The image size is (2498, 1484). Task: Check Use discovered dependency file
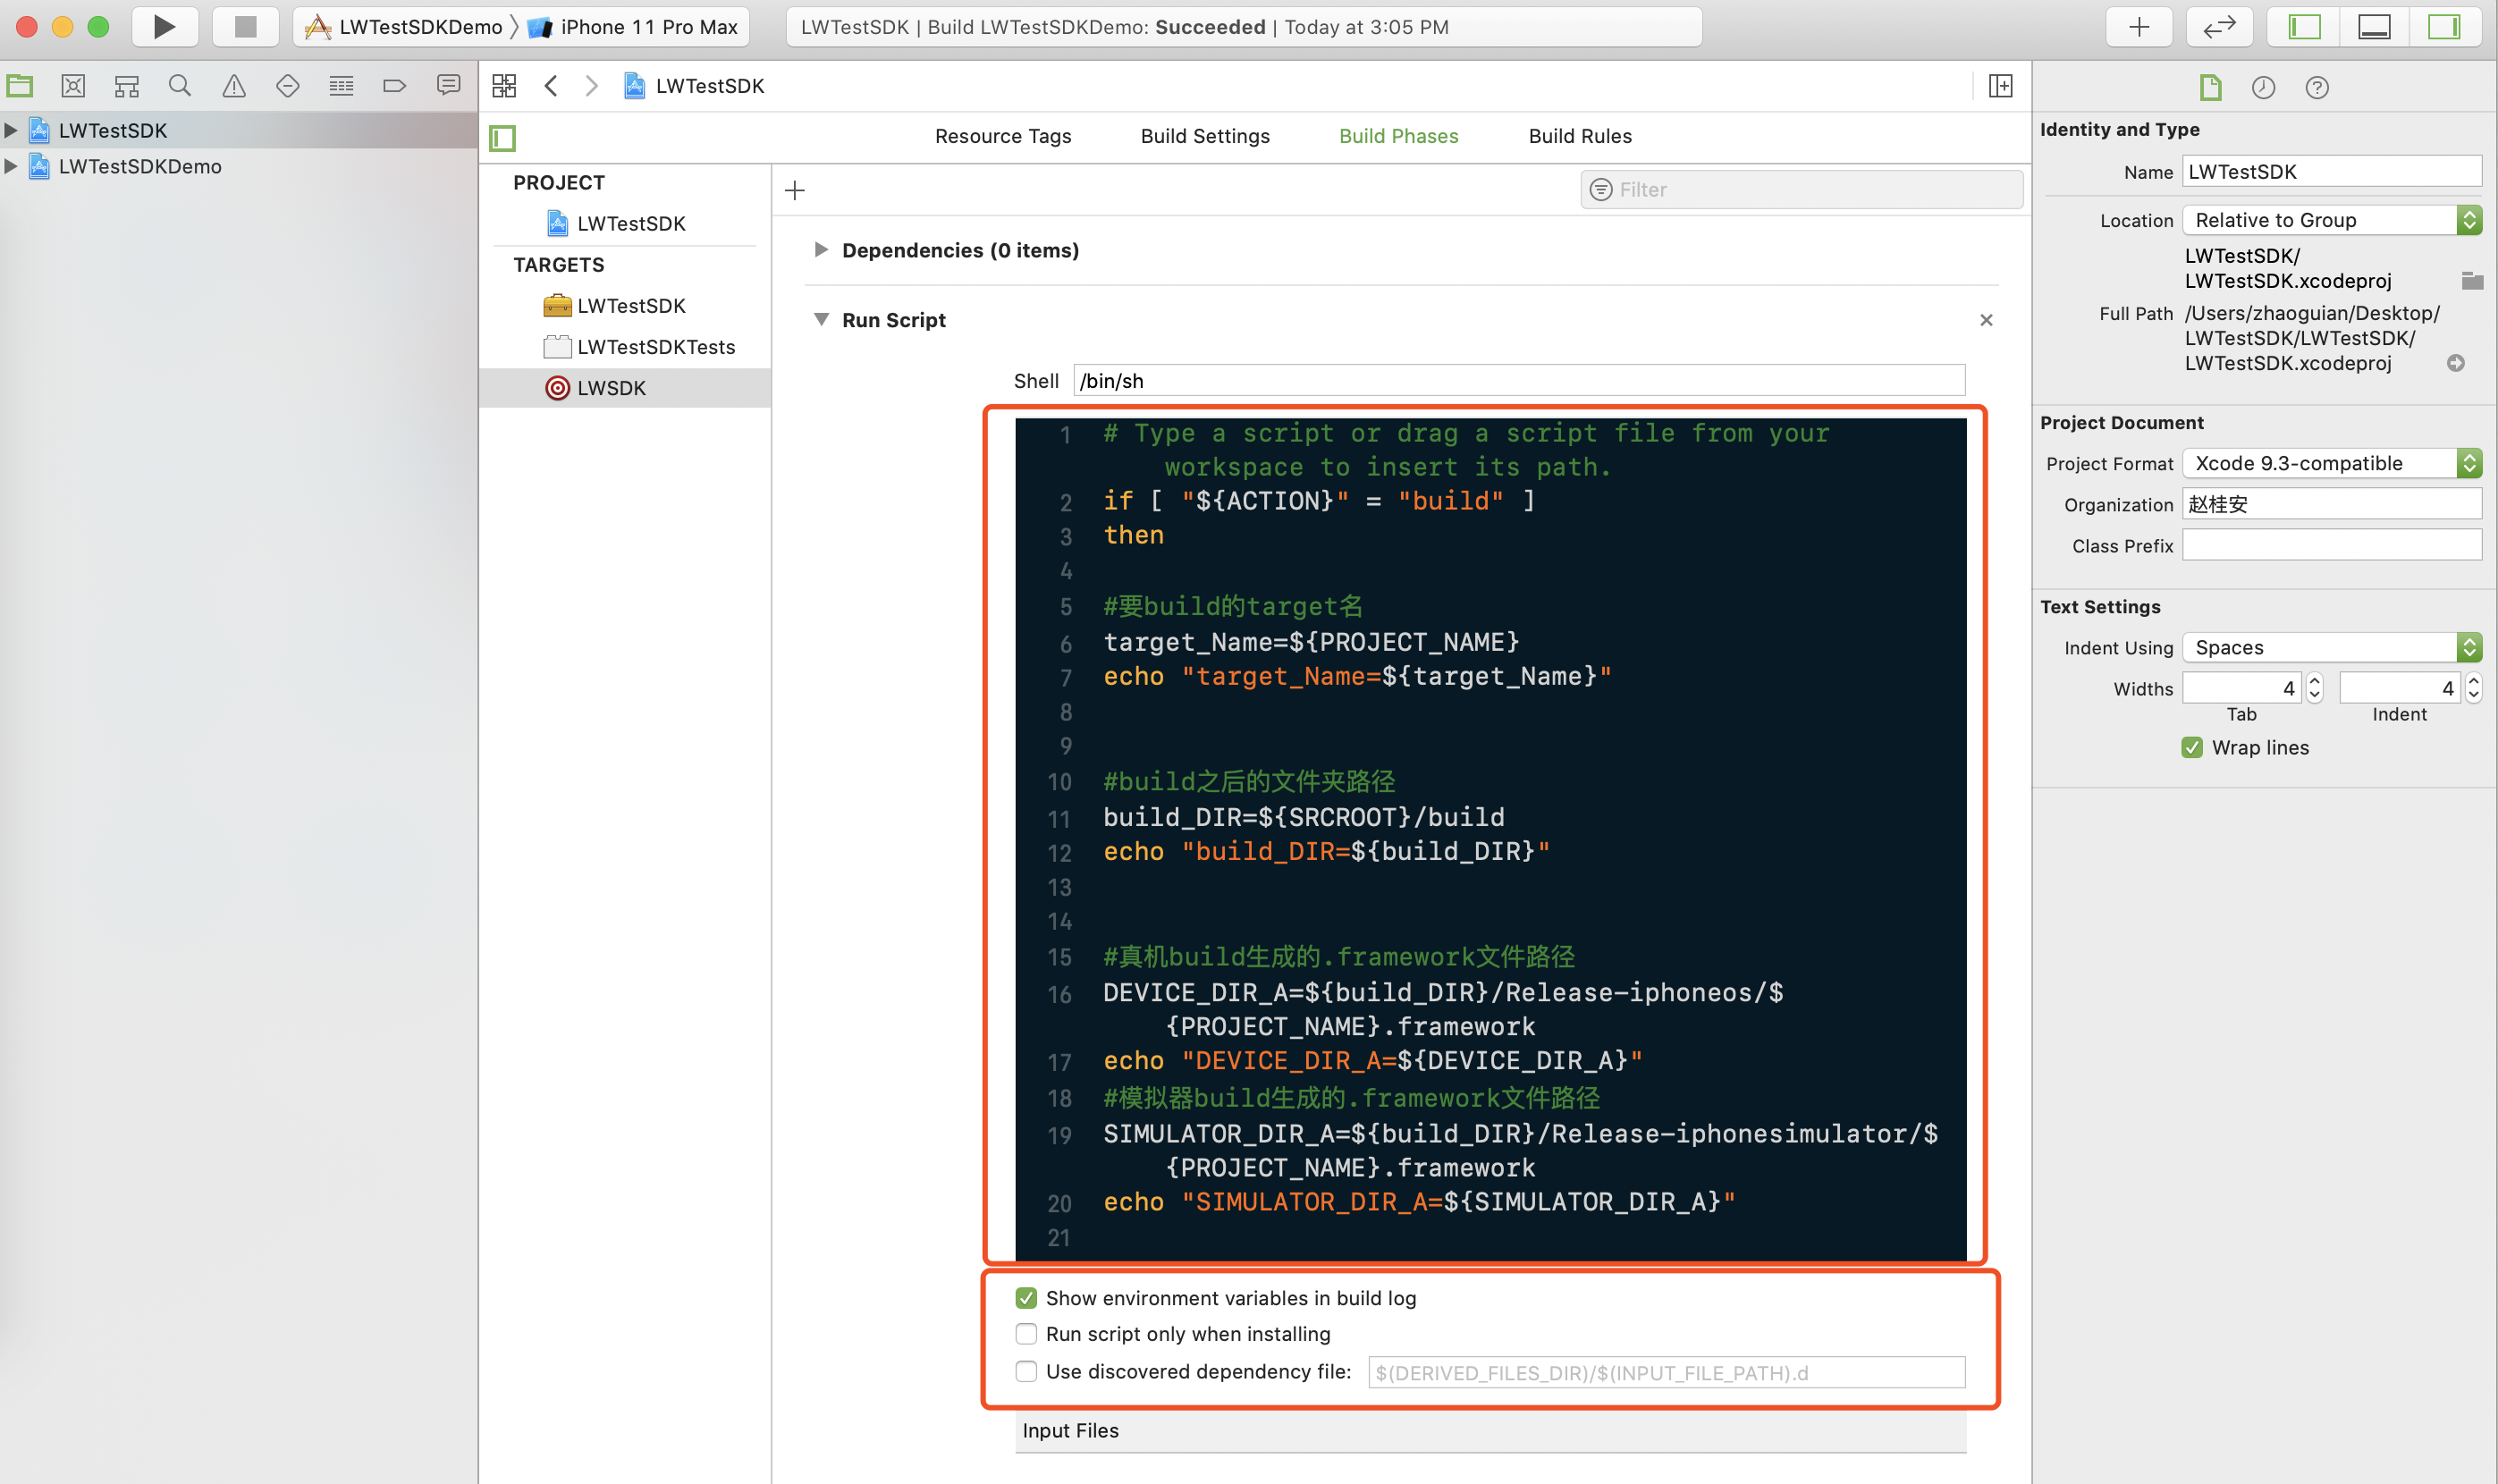point(1026,1371)
